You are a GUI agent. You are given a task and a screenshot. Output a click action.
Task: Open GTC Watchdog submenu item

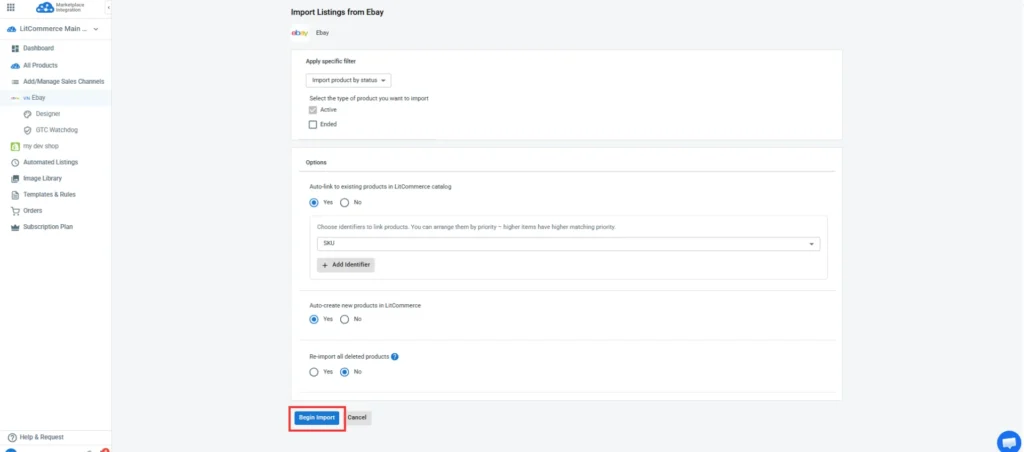click(57, 130)
